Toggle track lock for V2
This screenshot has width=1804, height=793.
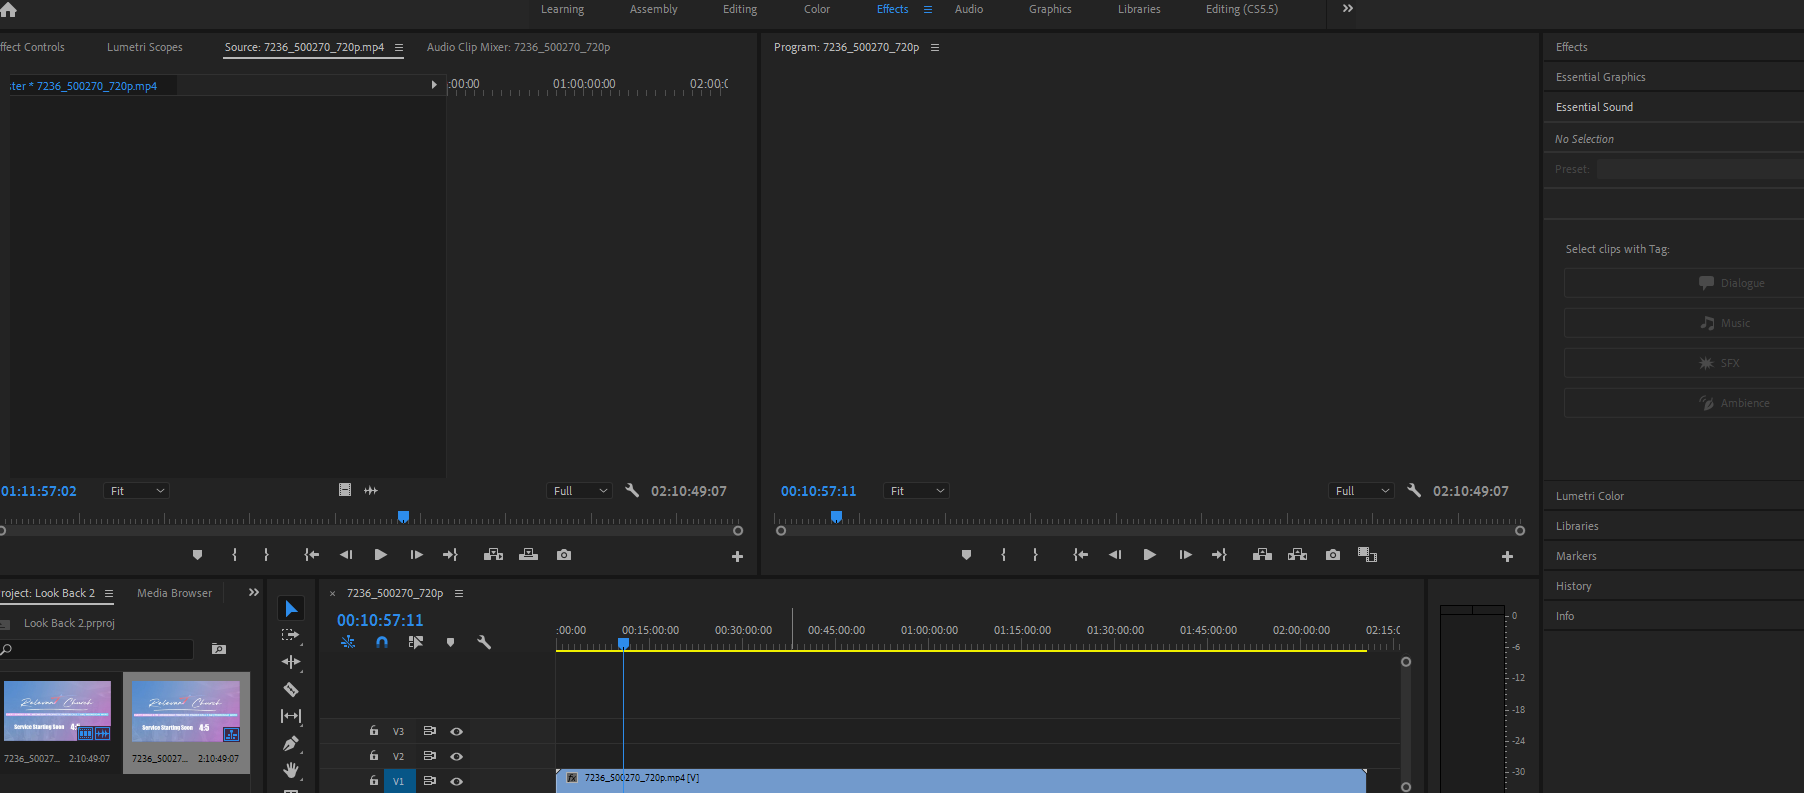pyautogui.click(x=374, y=756)
